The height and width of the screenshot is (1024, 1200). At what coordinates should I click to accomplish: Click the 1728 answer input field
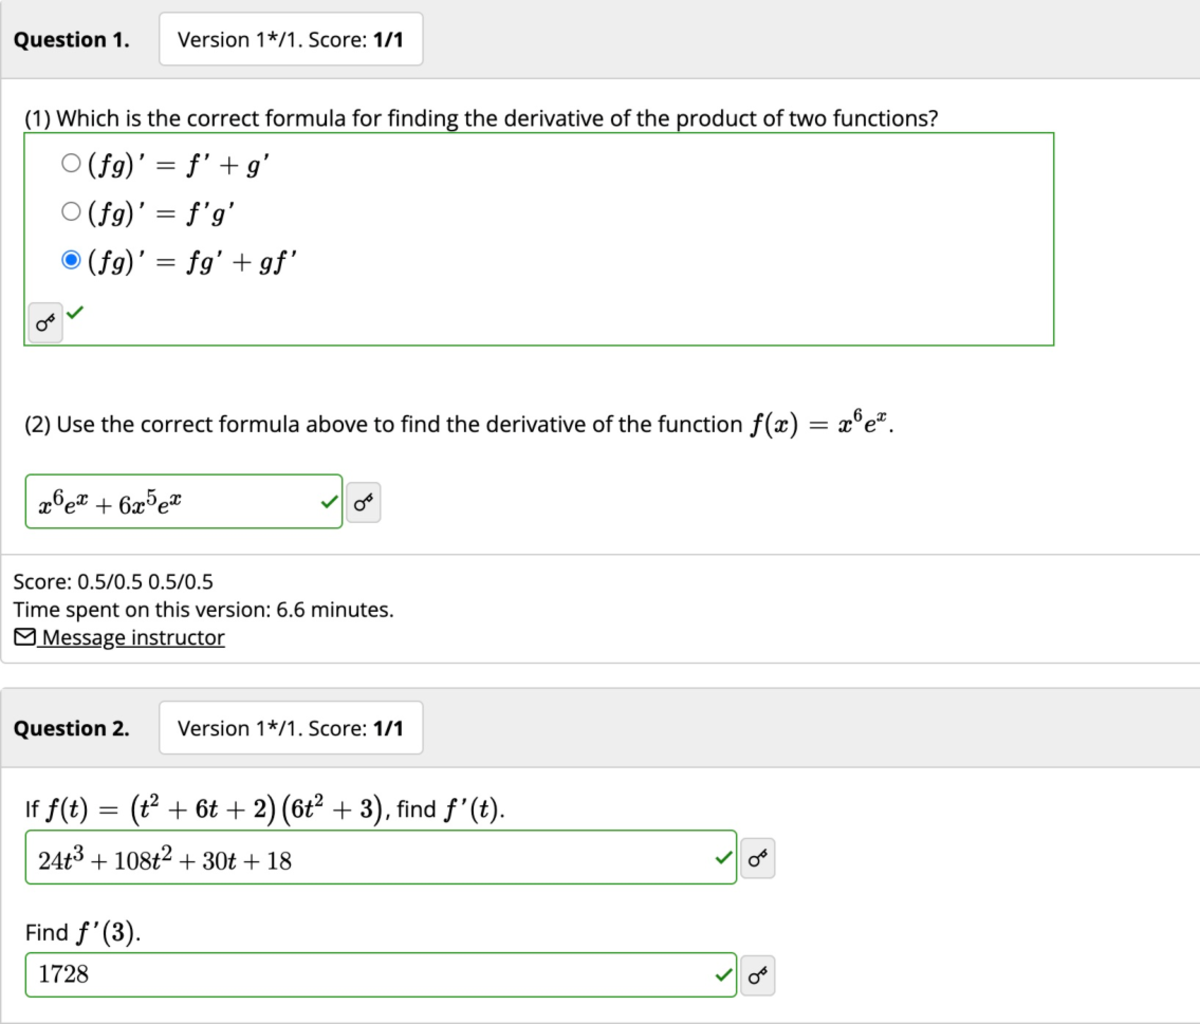(x=380, y=973)
